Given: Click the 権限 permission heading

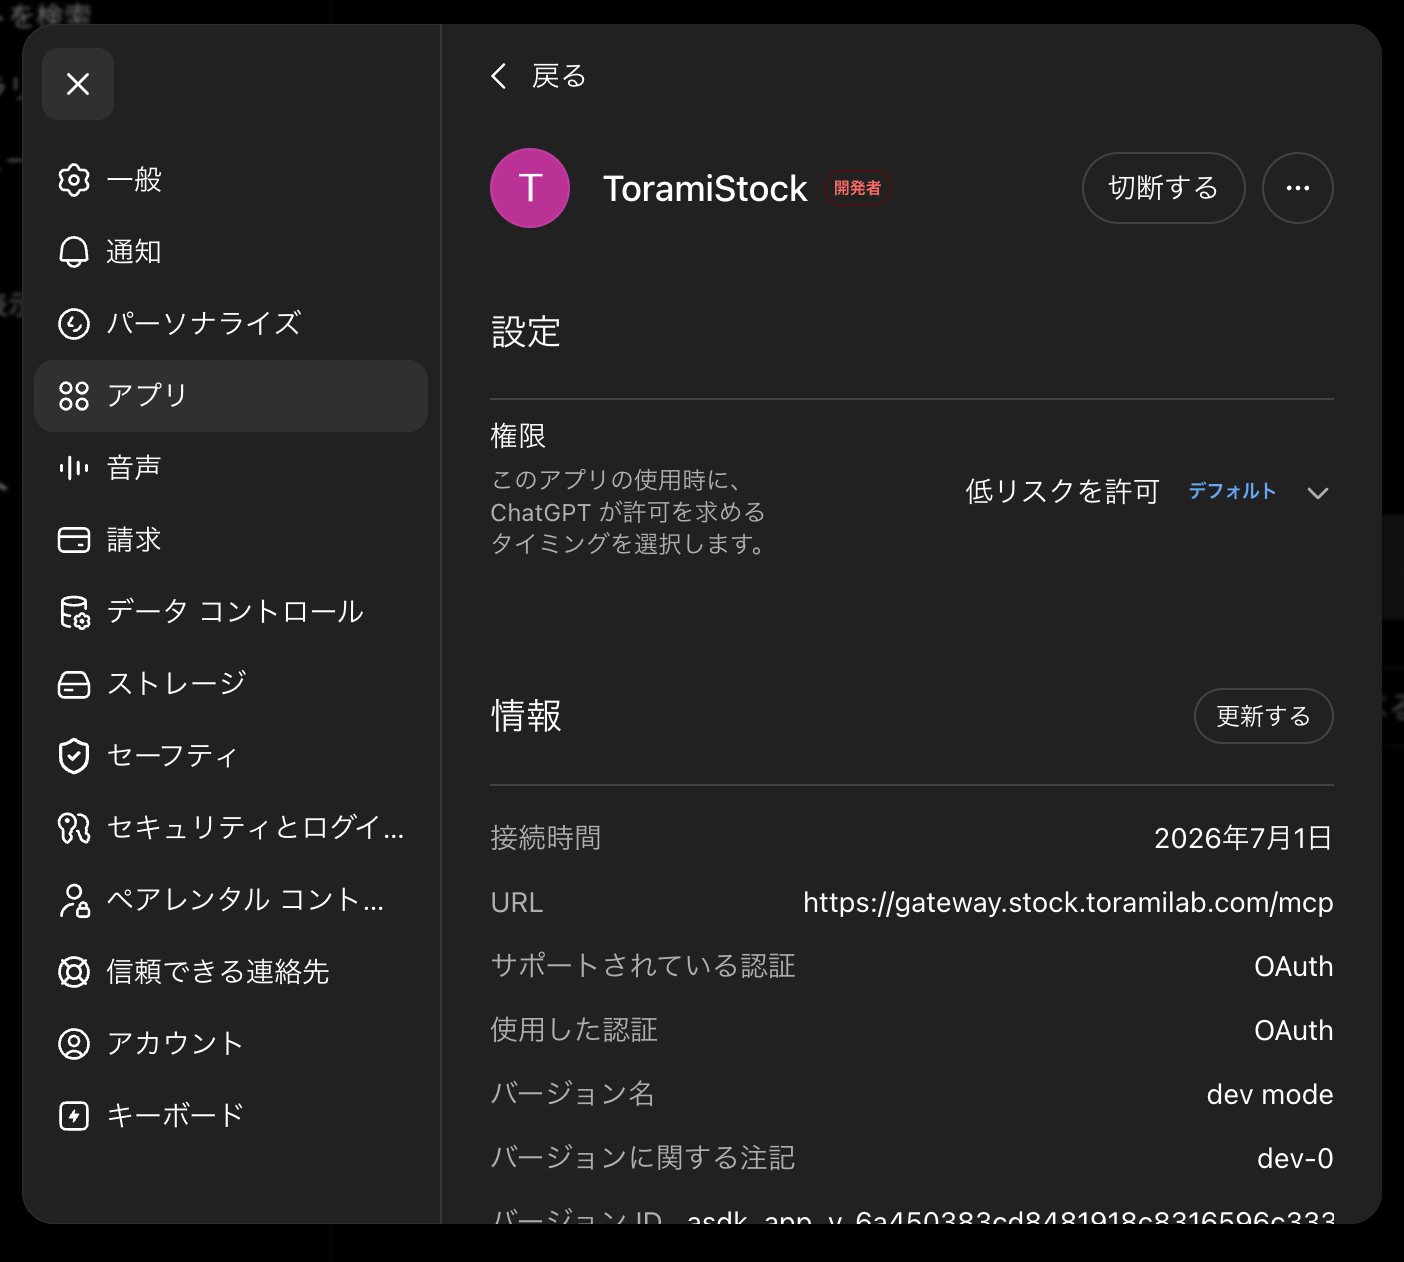Looking at the screenshot, I should point(518,436).
